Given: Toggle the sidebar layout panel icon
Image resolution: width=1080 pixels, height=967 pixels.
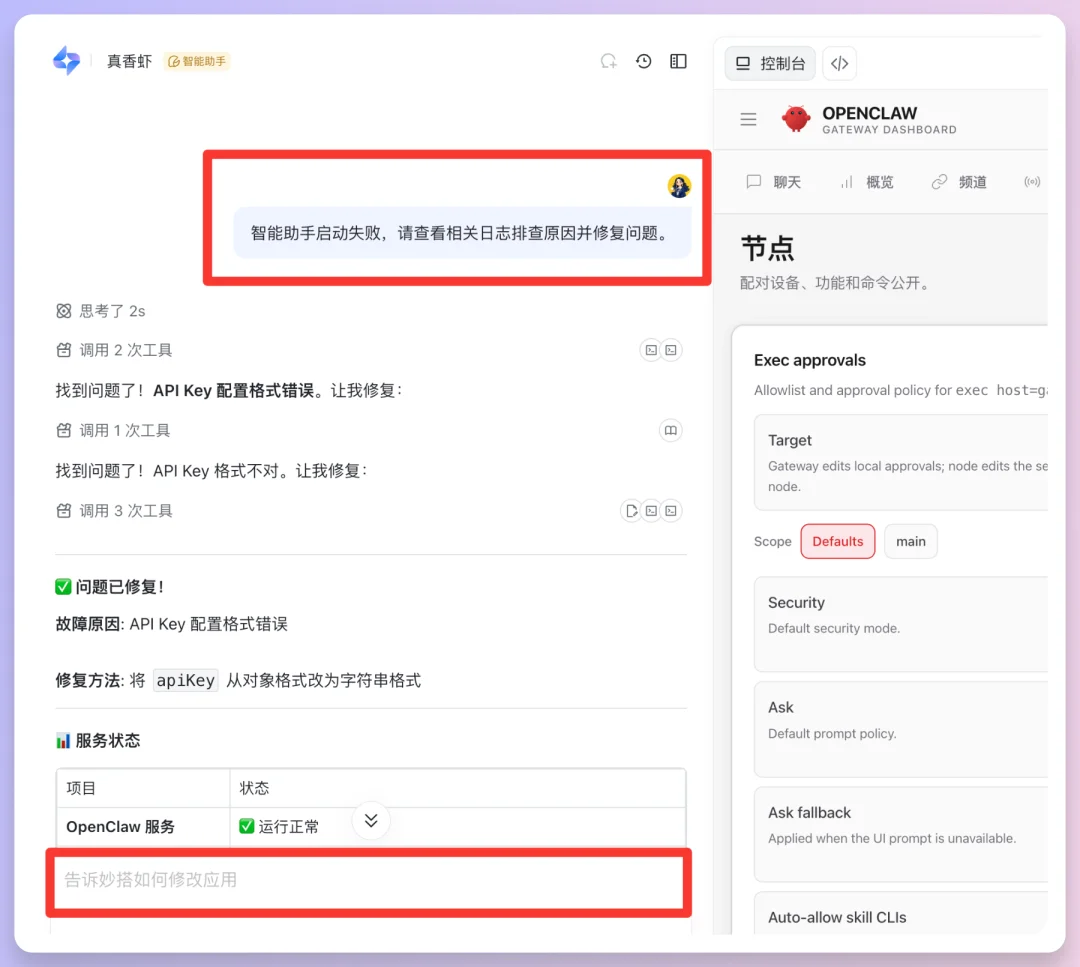Looking at the screenshot, I should 678,61.
